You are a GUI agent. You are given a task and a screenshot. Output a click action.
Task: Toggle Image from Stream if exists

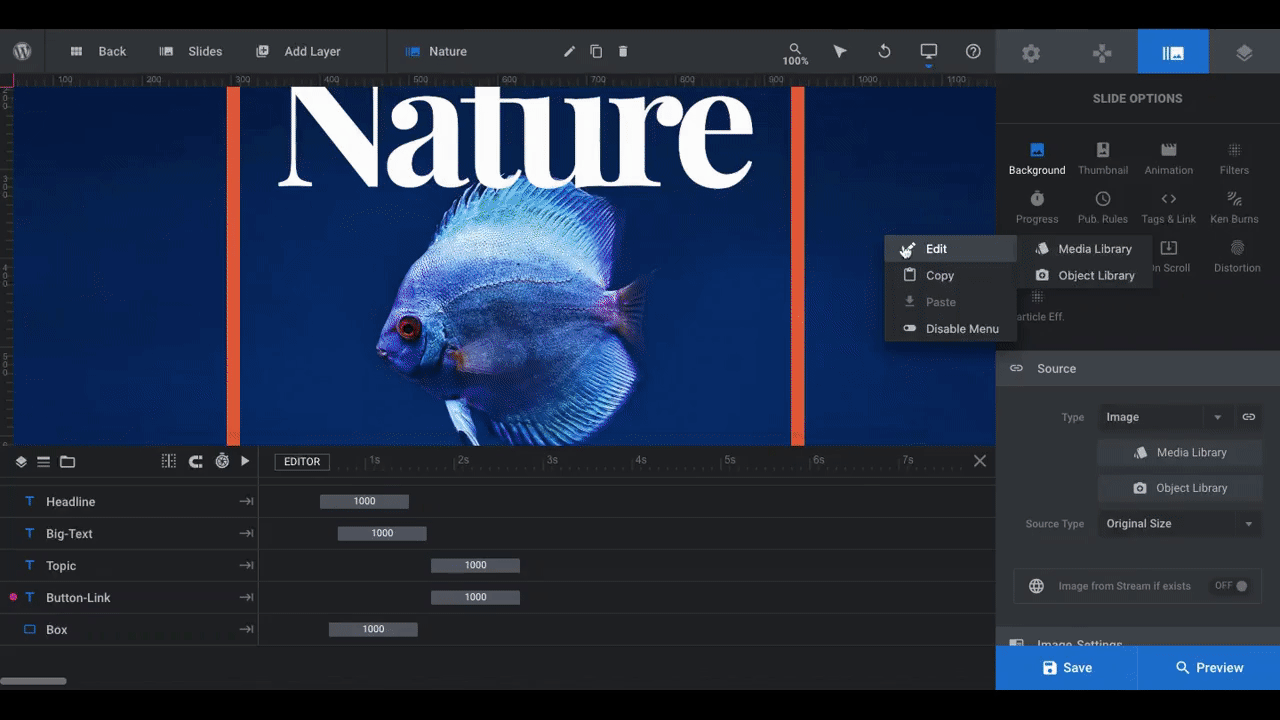1231,586
